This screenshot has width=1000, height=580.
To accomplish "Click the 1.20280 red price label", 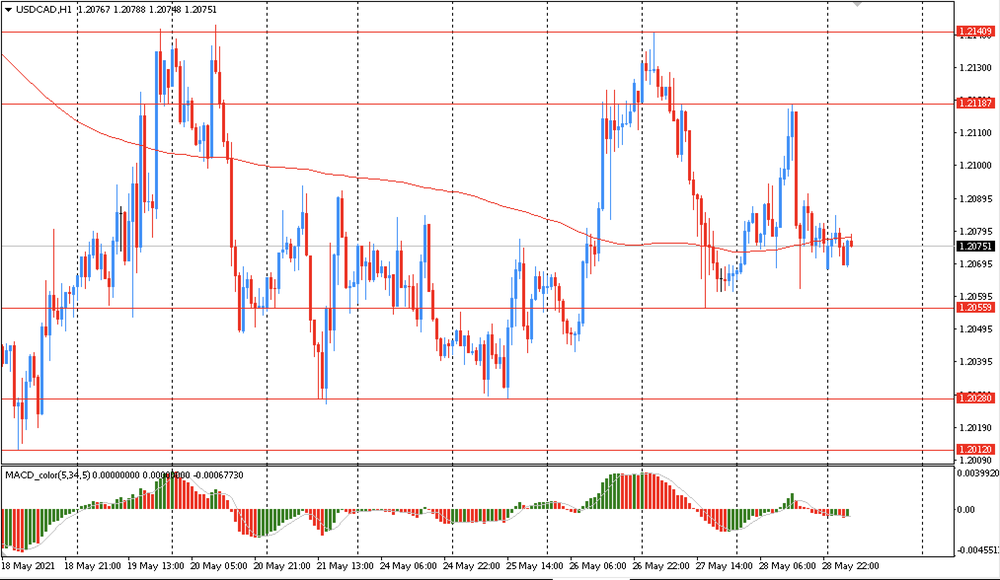I will 975,399.
